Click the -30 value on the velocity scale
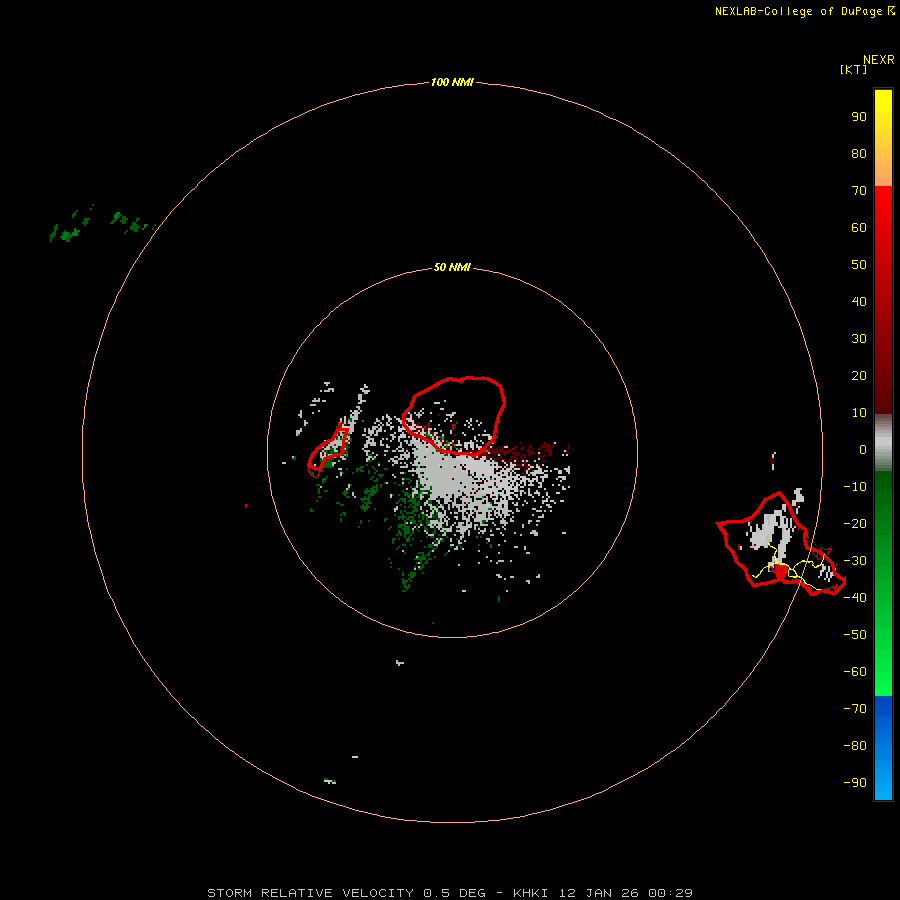 (x=855, y=561)
